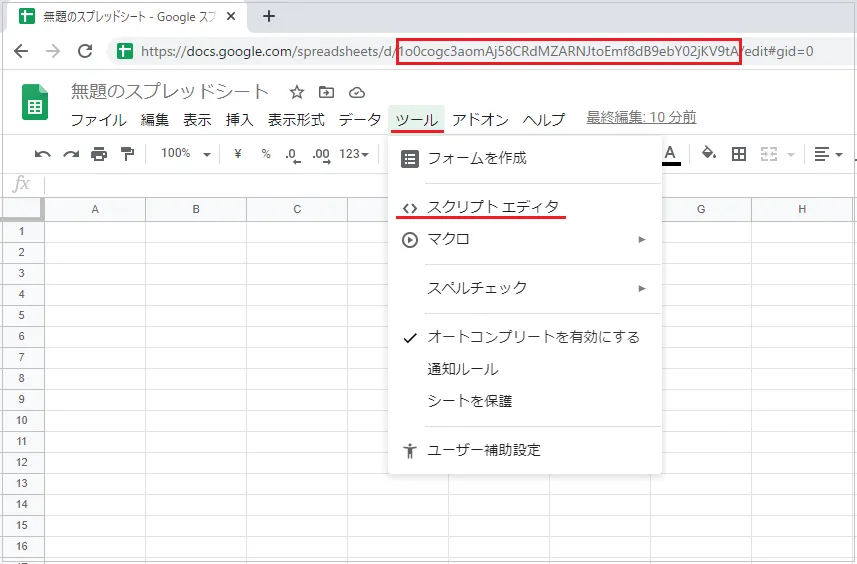
Task: Select スクリプト エディタ from the menu
Action: click(493, 208)
